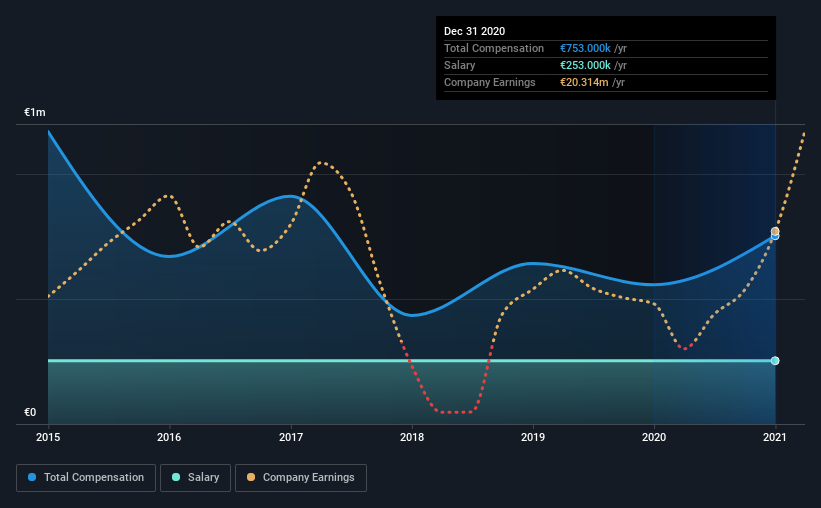Viewport: 821px width, 508px height.
Task: Click the €0 y-axis label
Action: 30,413
